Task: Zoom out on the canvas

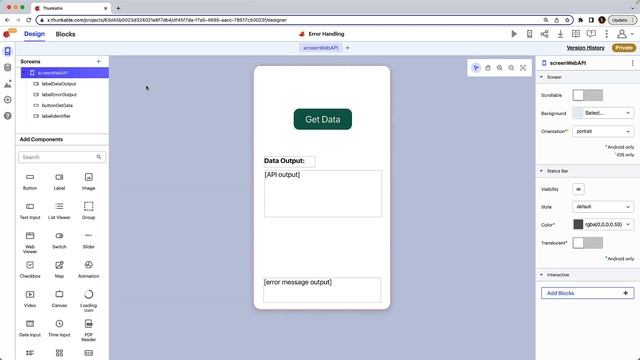Action: click(511, 68)
